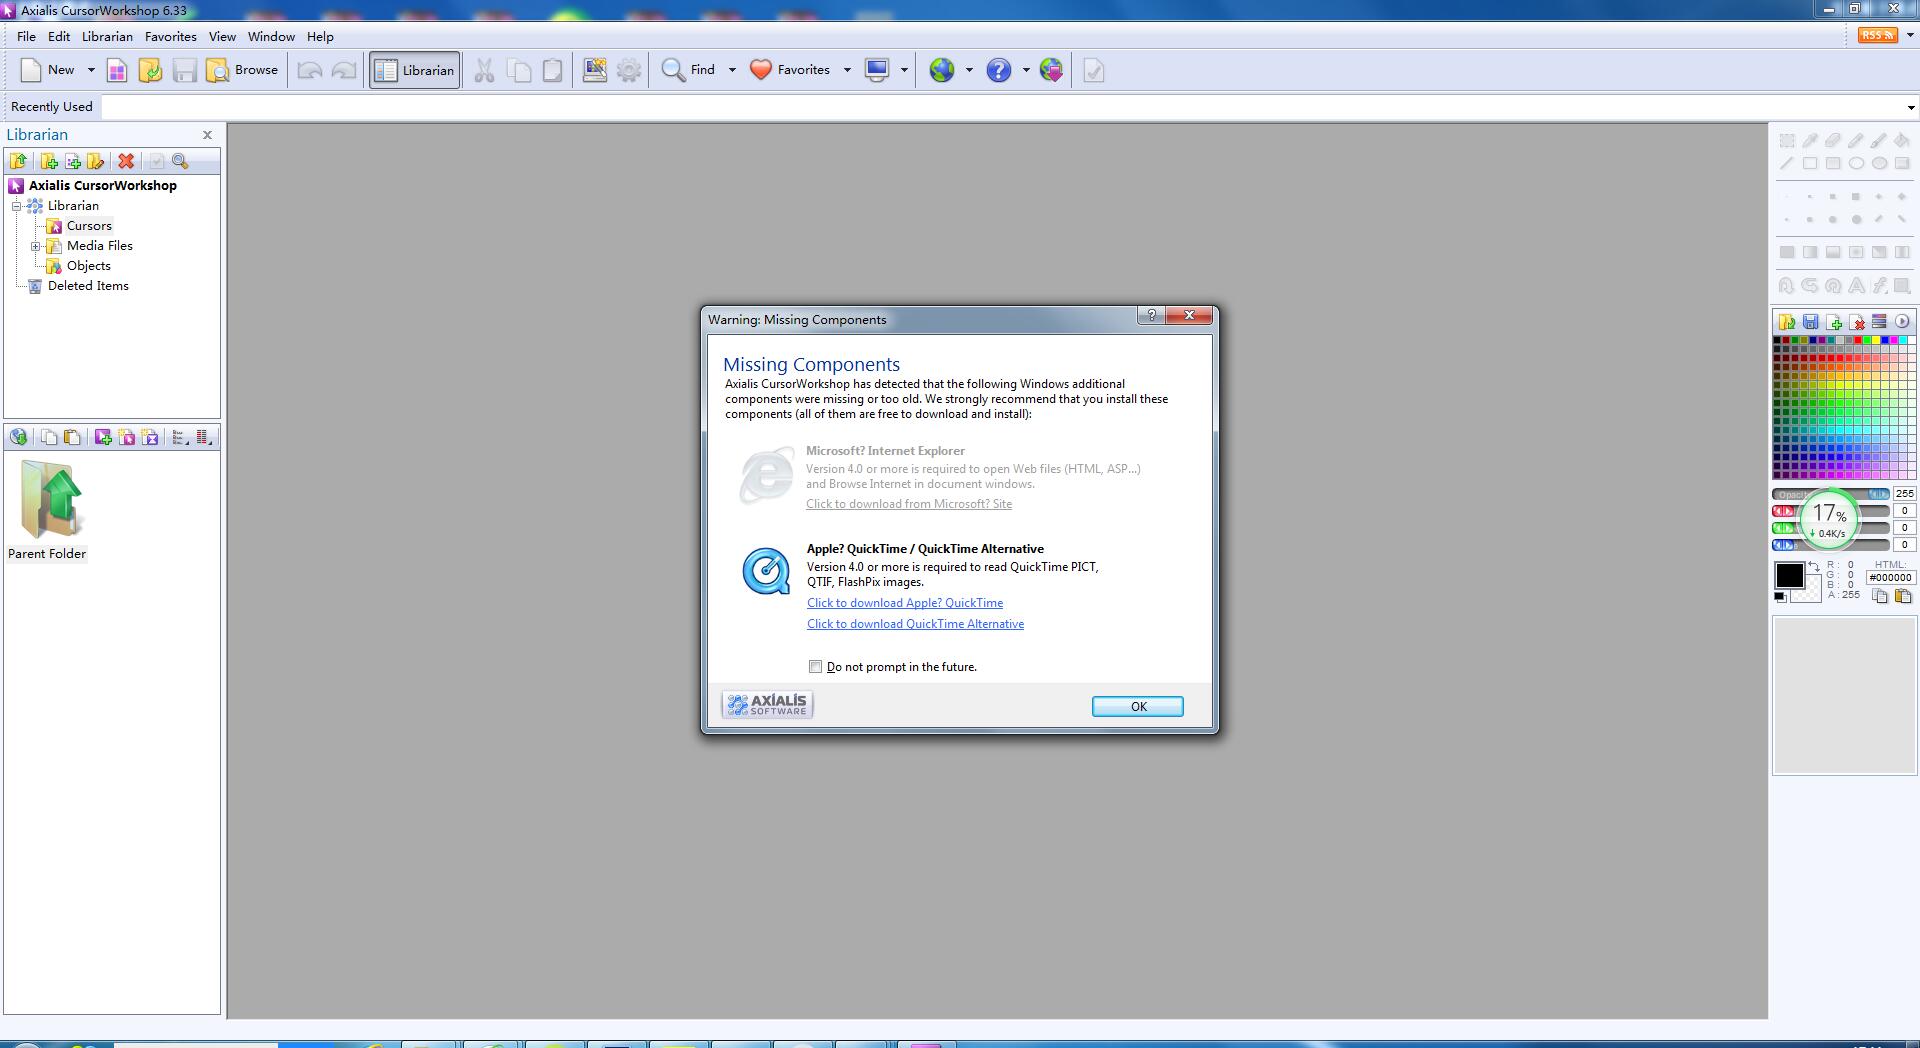Image resolution: width=1920 pixels, height=1048 pixels.
Task: Open the Edit menu
Action: (x=59, y=36)
